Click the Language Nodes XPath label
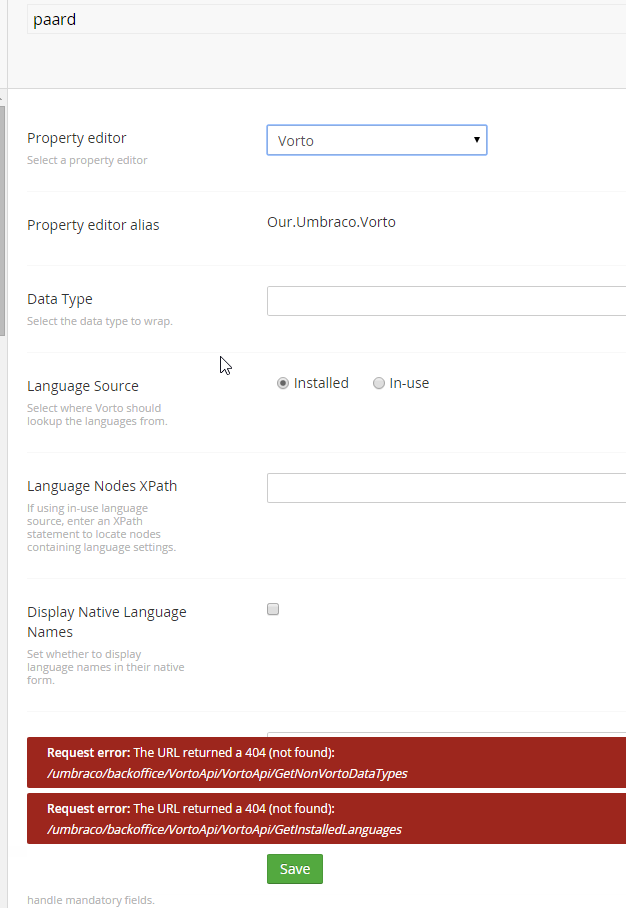 click(x=102, y=486)
